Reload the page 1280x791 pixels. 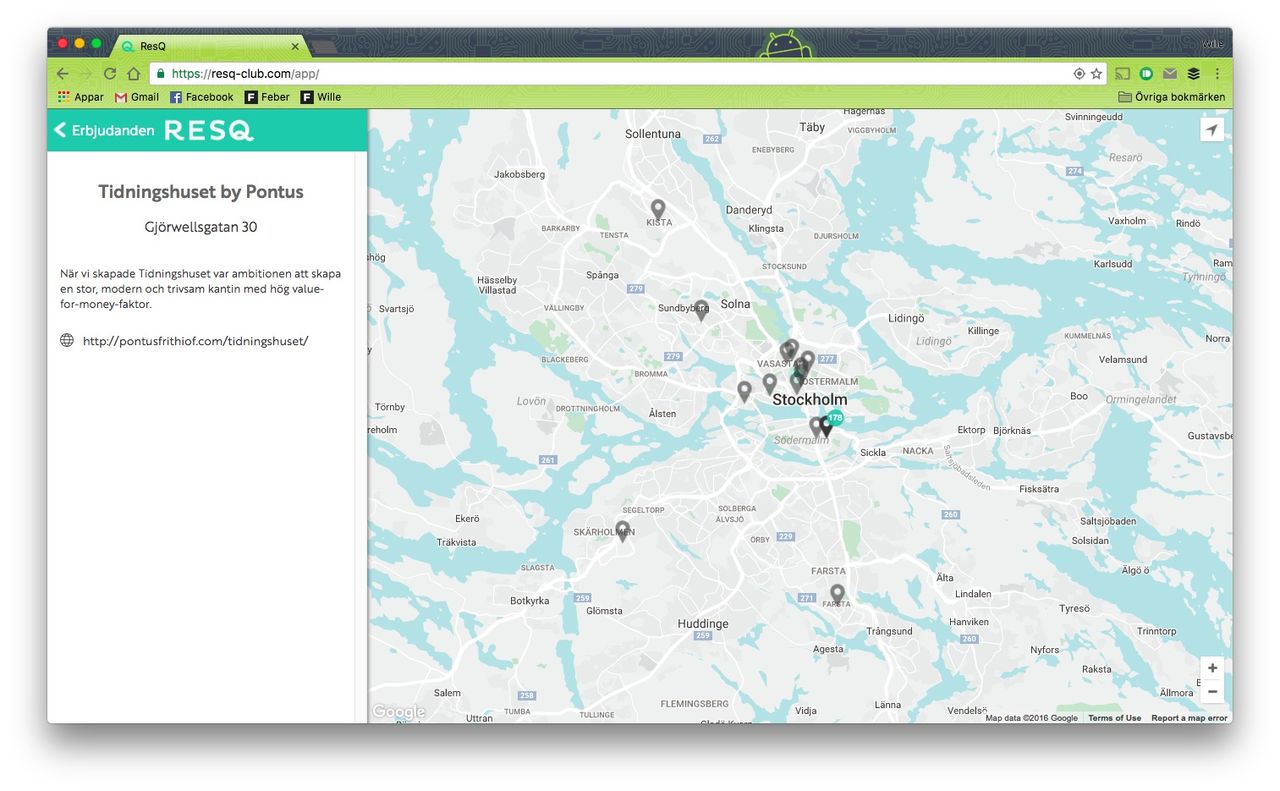click(110, 74)
